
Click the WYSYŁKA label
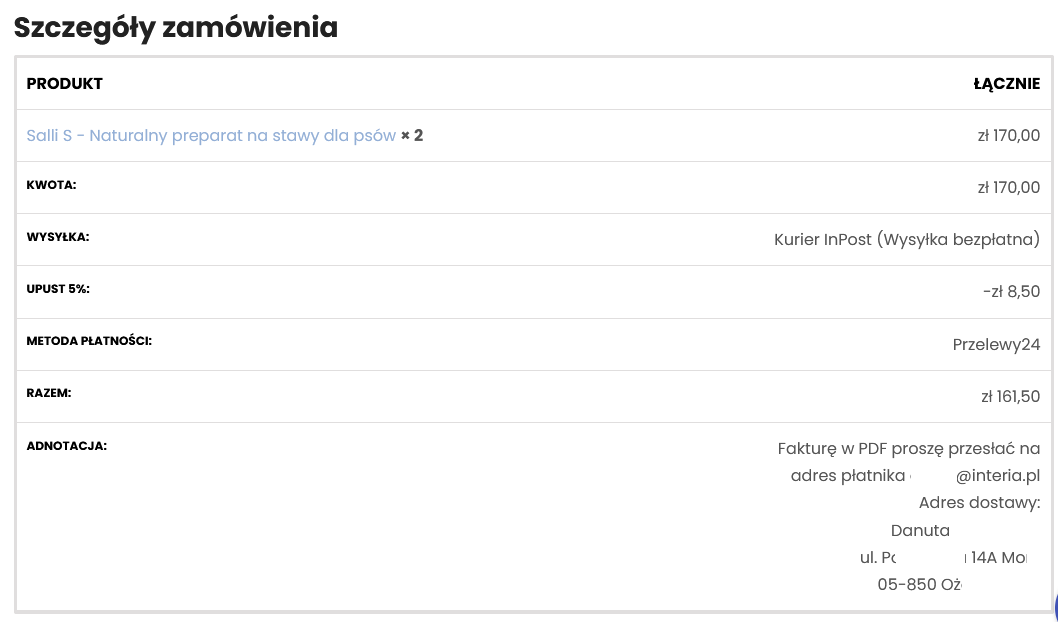(57, 237)
